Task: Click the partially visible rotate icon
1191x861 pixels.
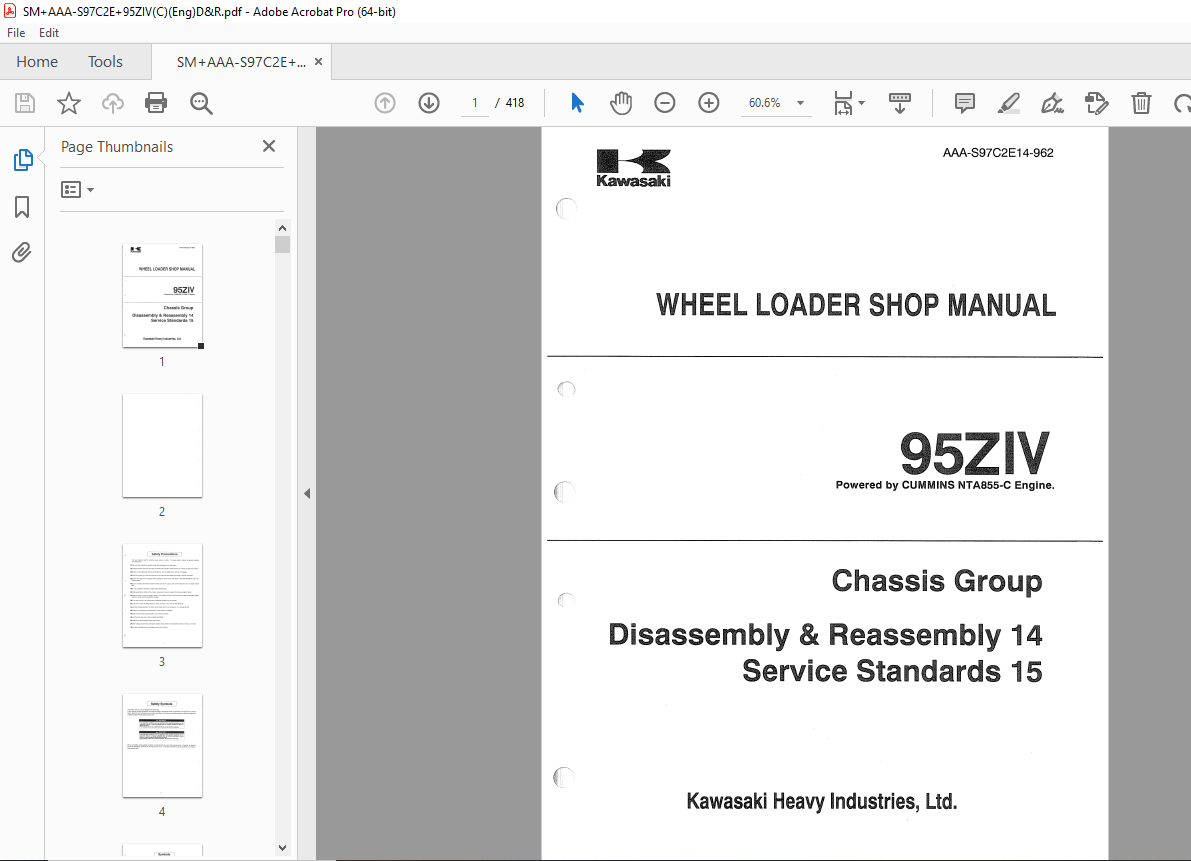Action: tap(1182, 102)
